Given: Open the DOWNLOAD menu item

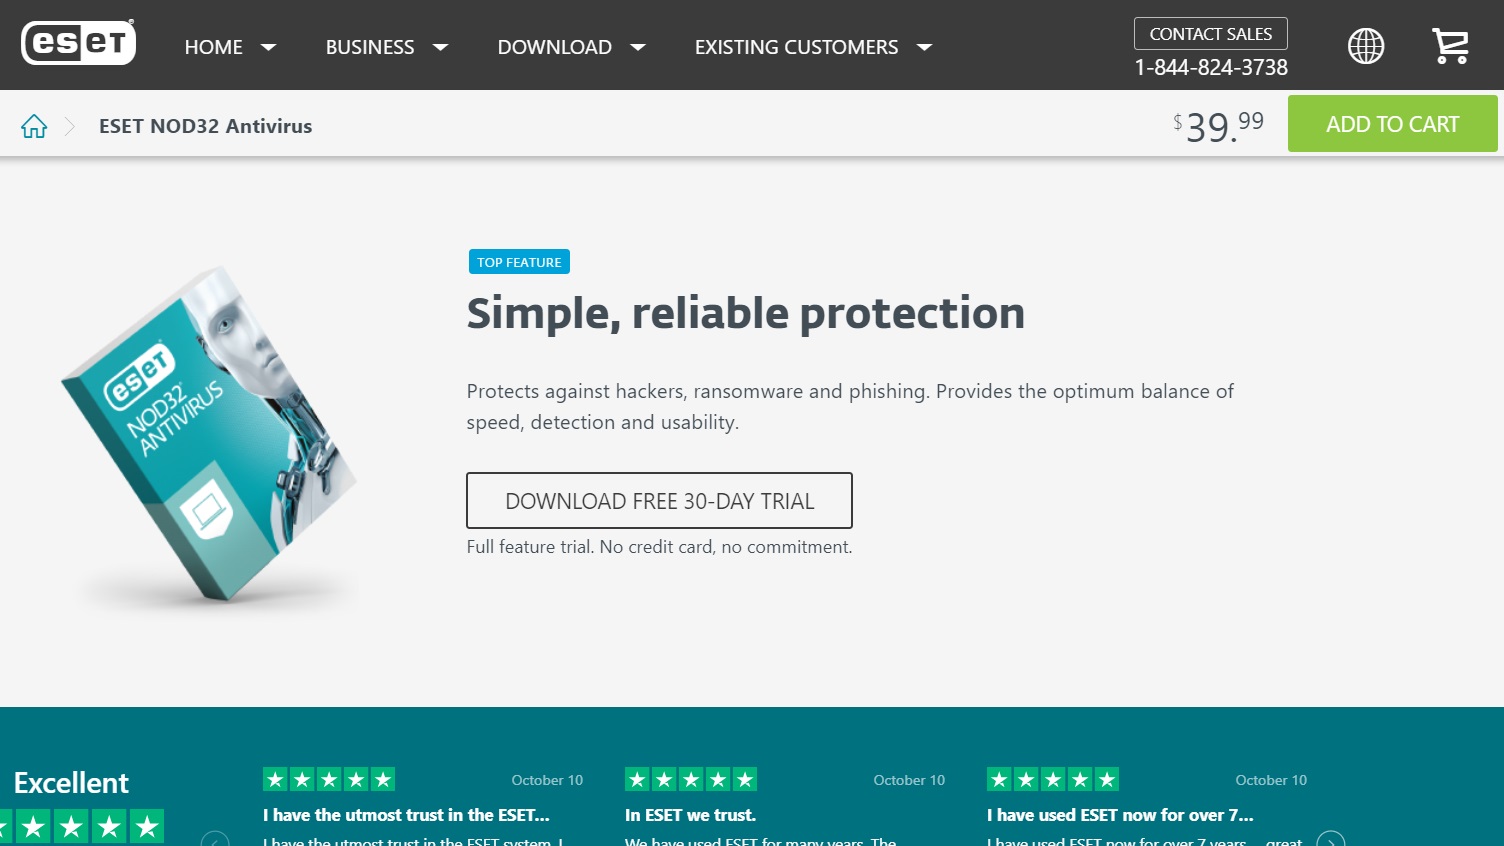Looking at the screenshot, I should (x=554, y=47).
